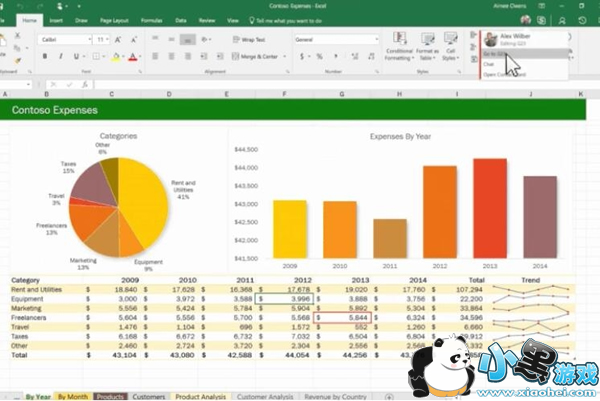Click the Fill Color bucket icon
The width and height of the screenshot is (600, 401).
point(116,57)
